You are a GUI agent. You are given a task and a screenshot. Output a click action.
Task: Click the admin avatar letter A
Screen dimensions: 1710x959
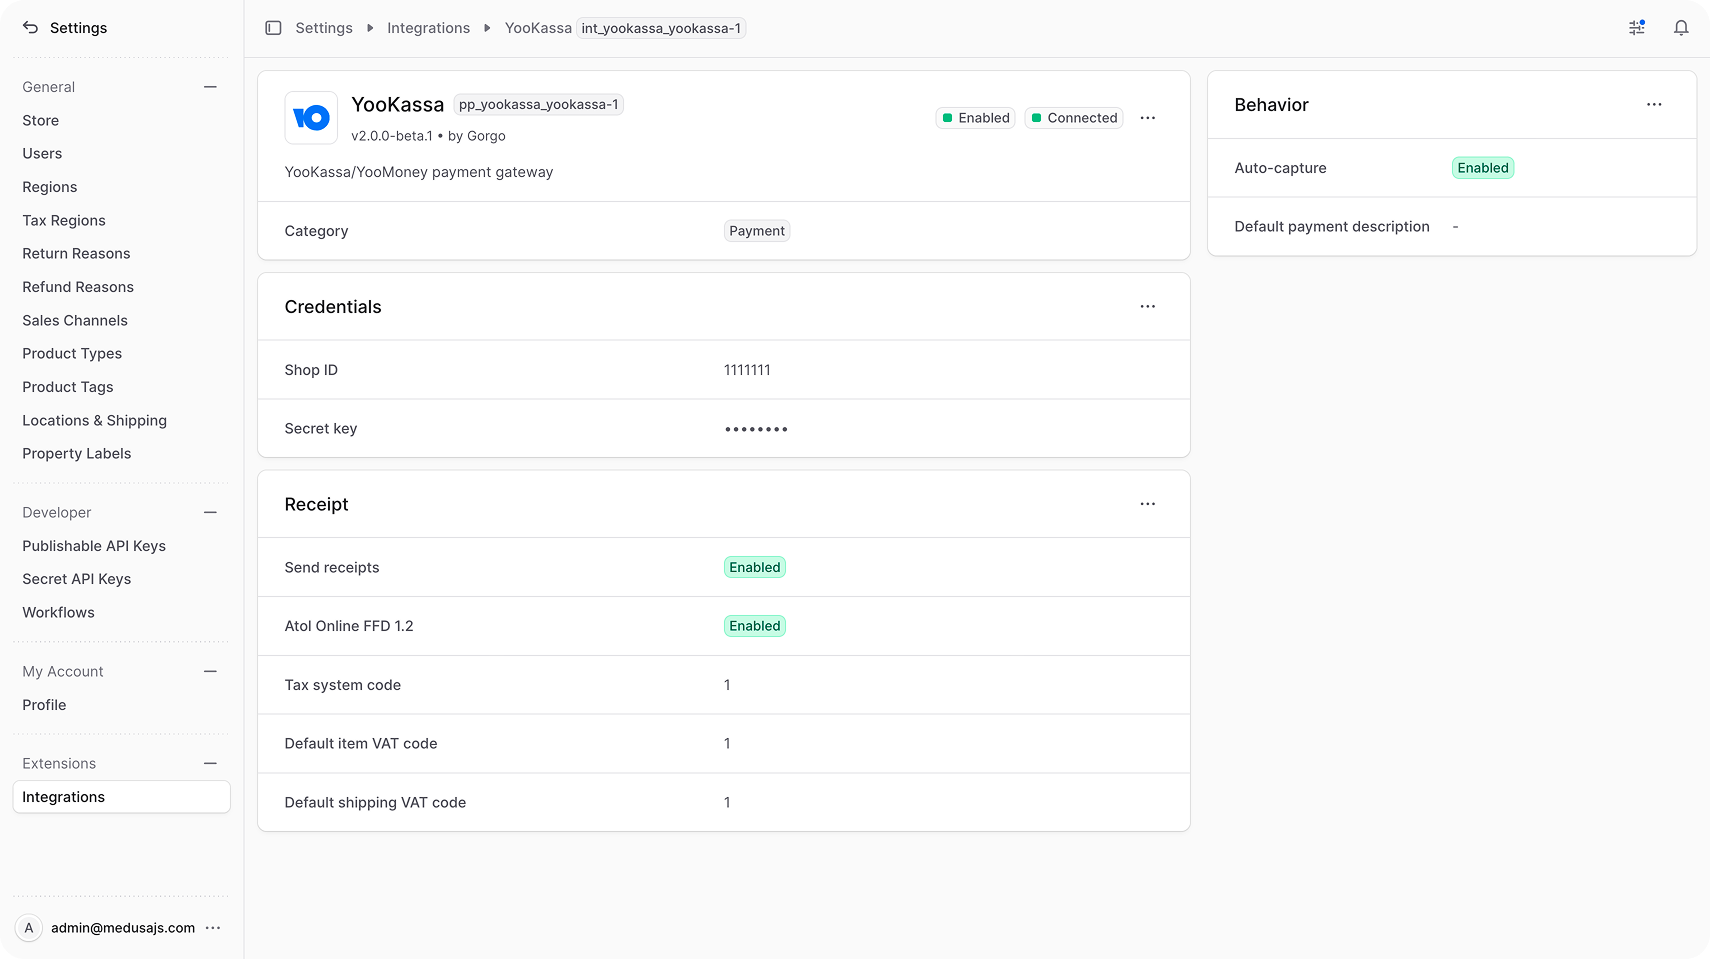coord(29,928)
